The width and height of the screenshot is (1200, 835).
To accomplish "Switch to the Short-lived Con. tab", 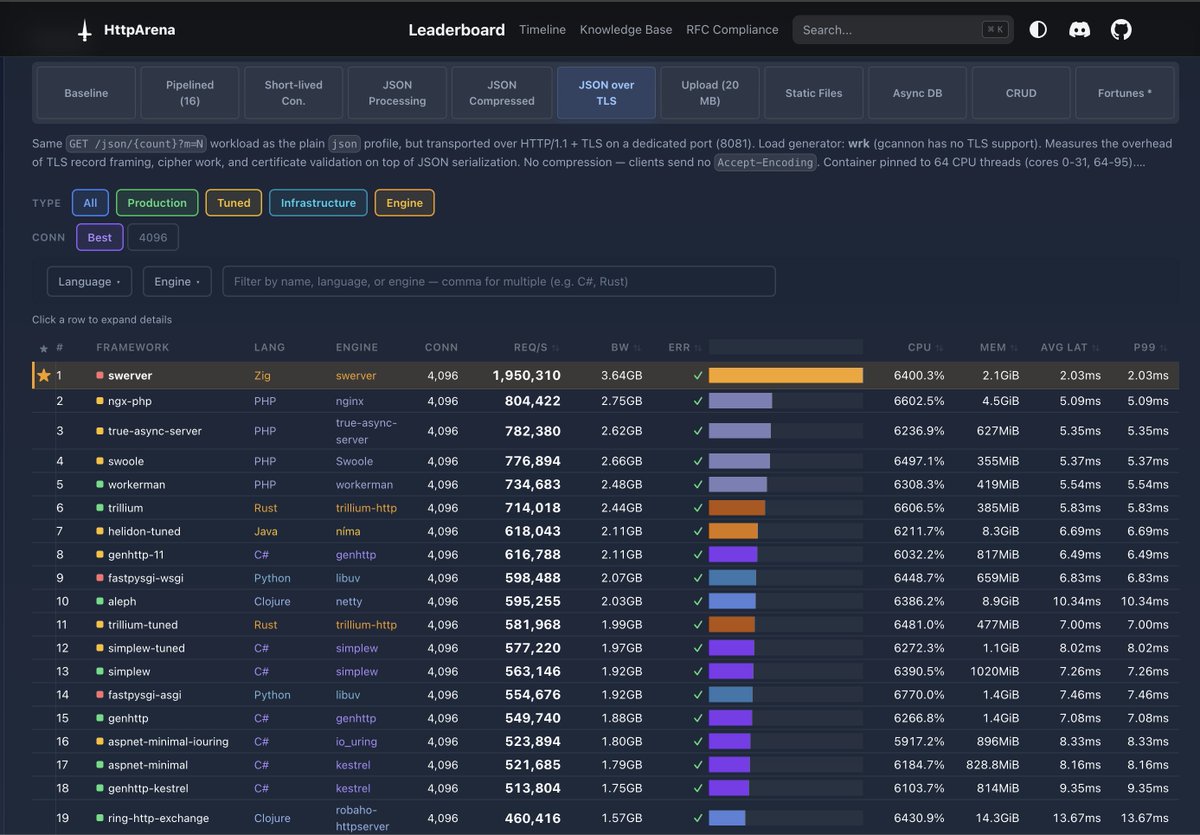I will pyautogui.click(x=293, y=93).
